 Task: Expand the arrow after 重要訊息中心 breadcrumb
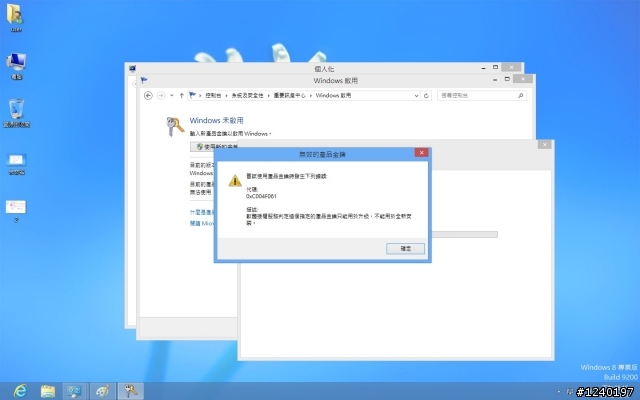coord(311,96)
